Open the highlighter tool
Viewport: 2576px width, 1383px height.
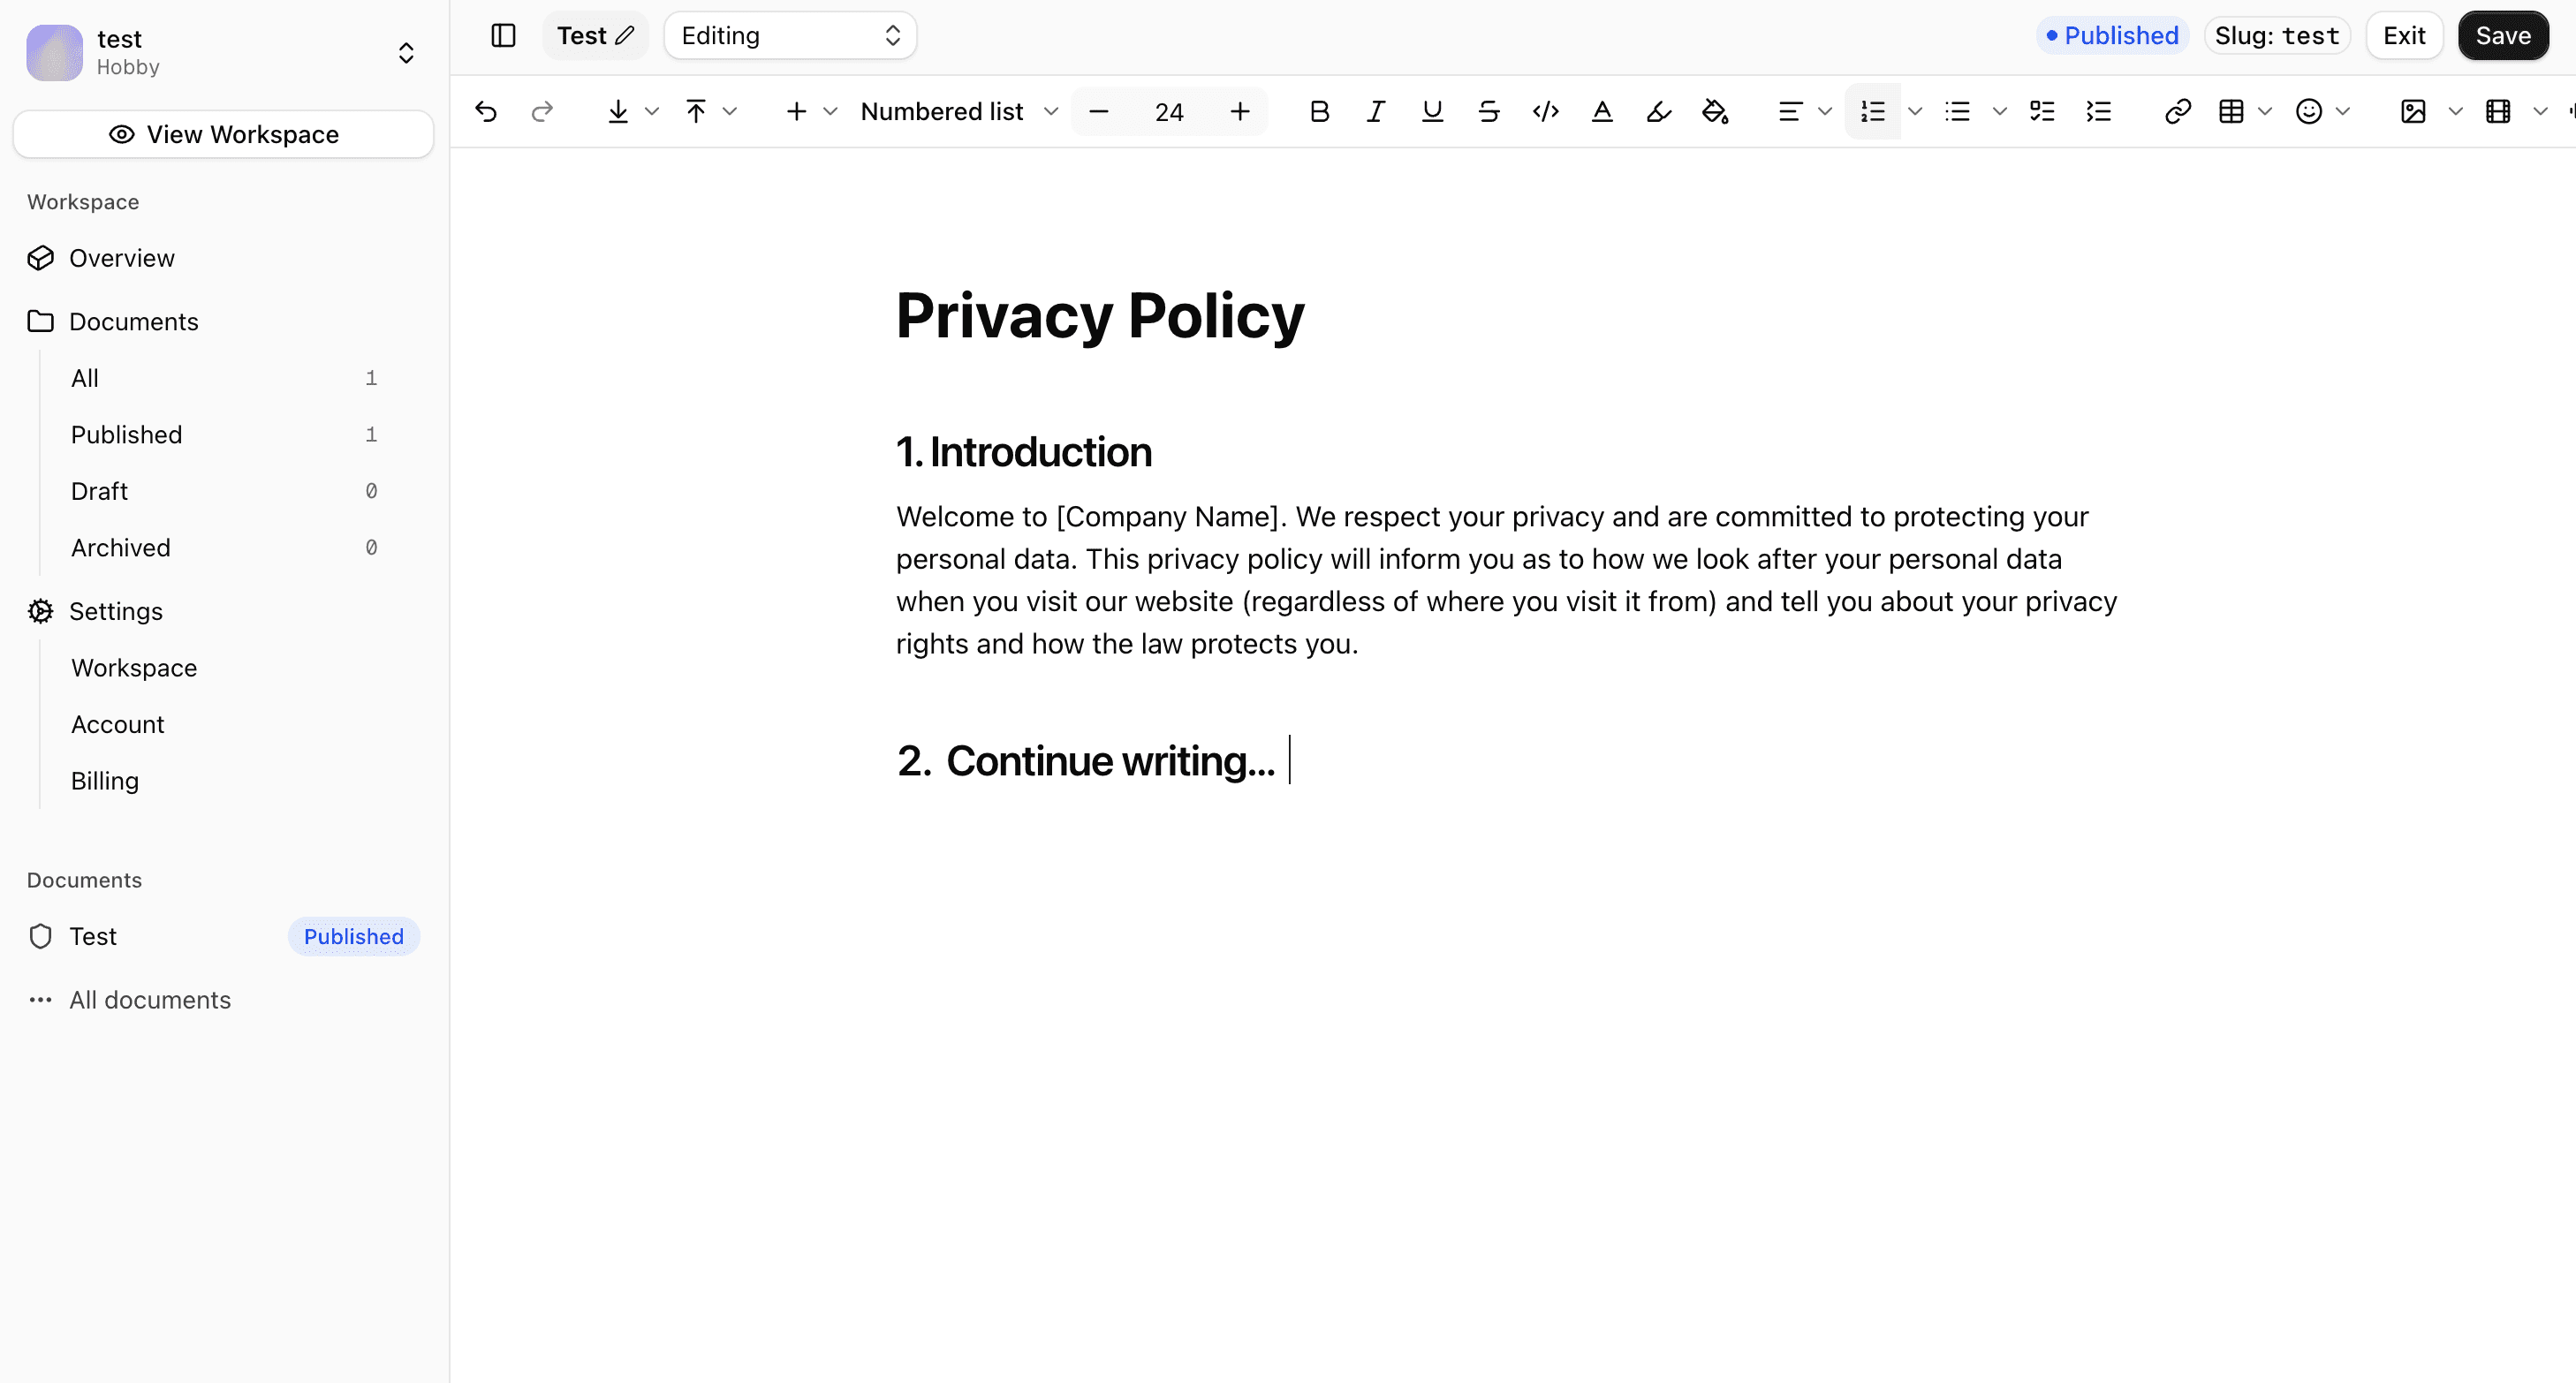point(1657,111)
